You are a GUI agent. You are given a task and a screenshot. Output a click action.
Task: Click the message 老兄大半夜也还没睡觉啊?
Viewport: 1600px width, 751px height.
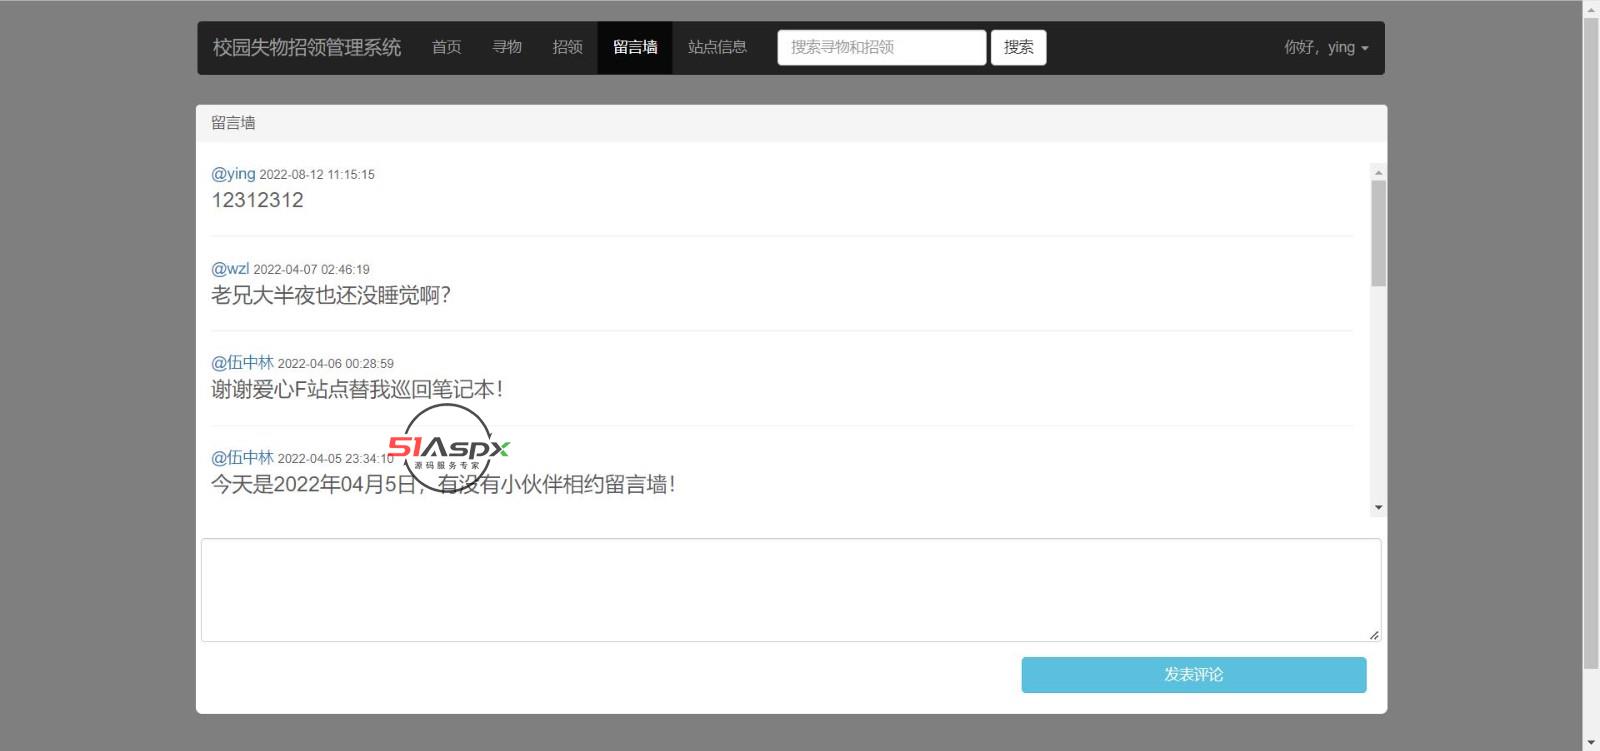coord(331,295)
